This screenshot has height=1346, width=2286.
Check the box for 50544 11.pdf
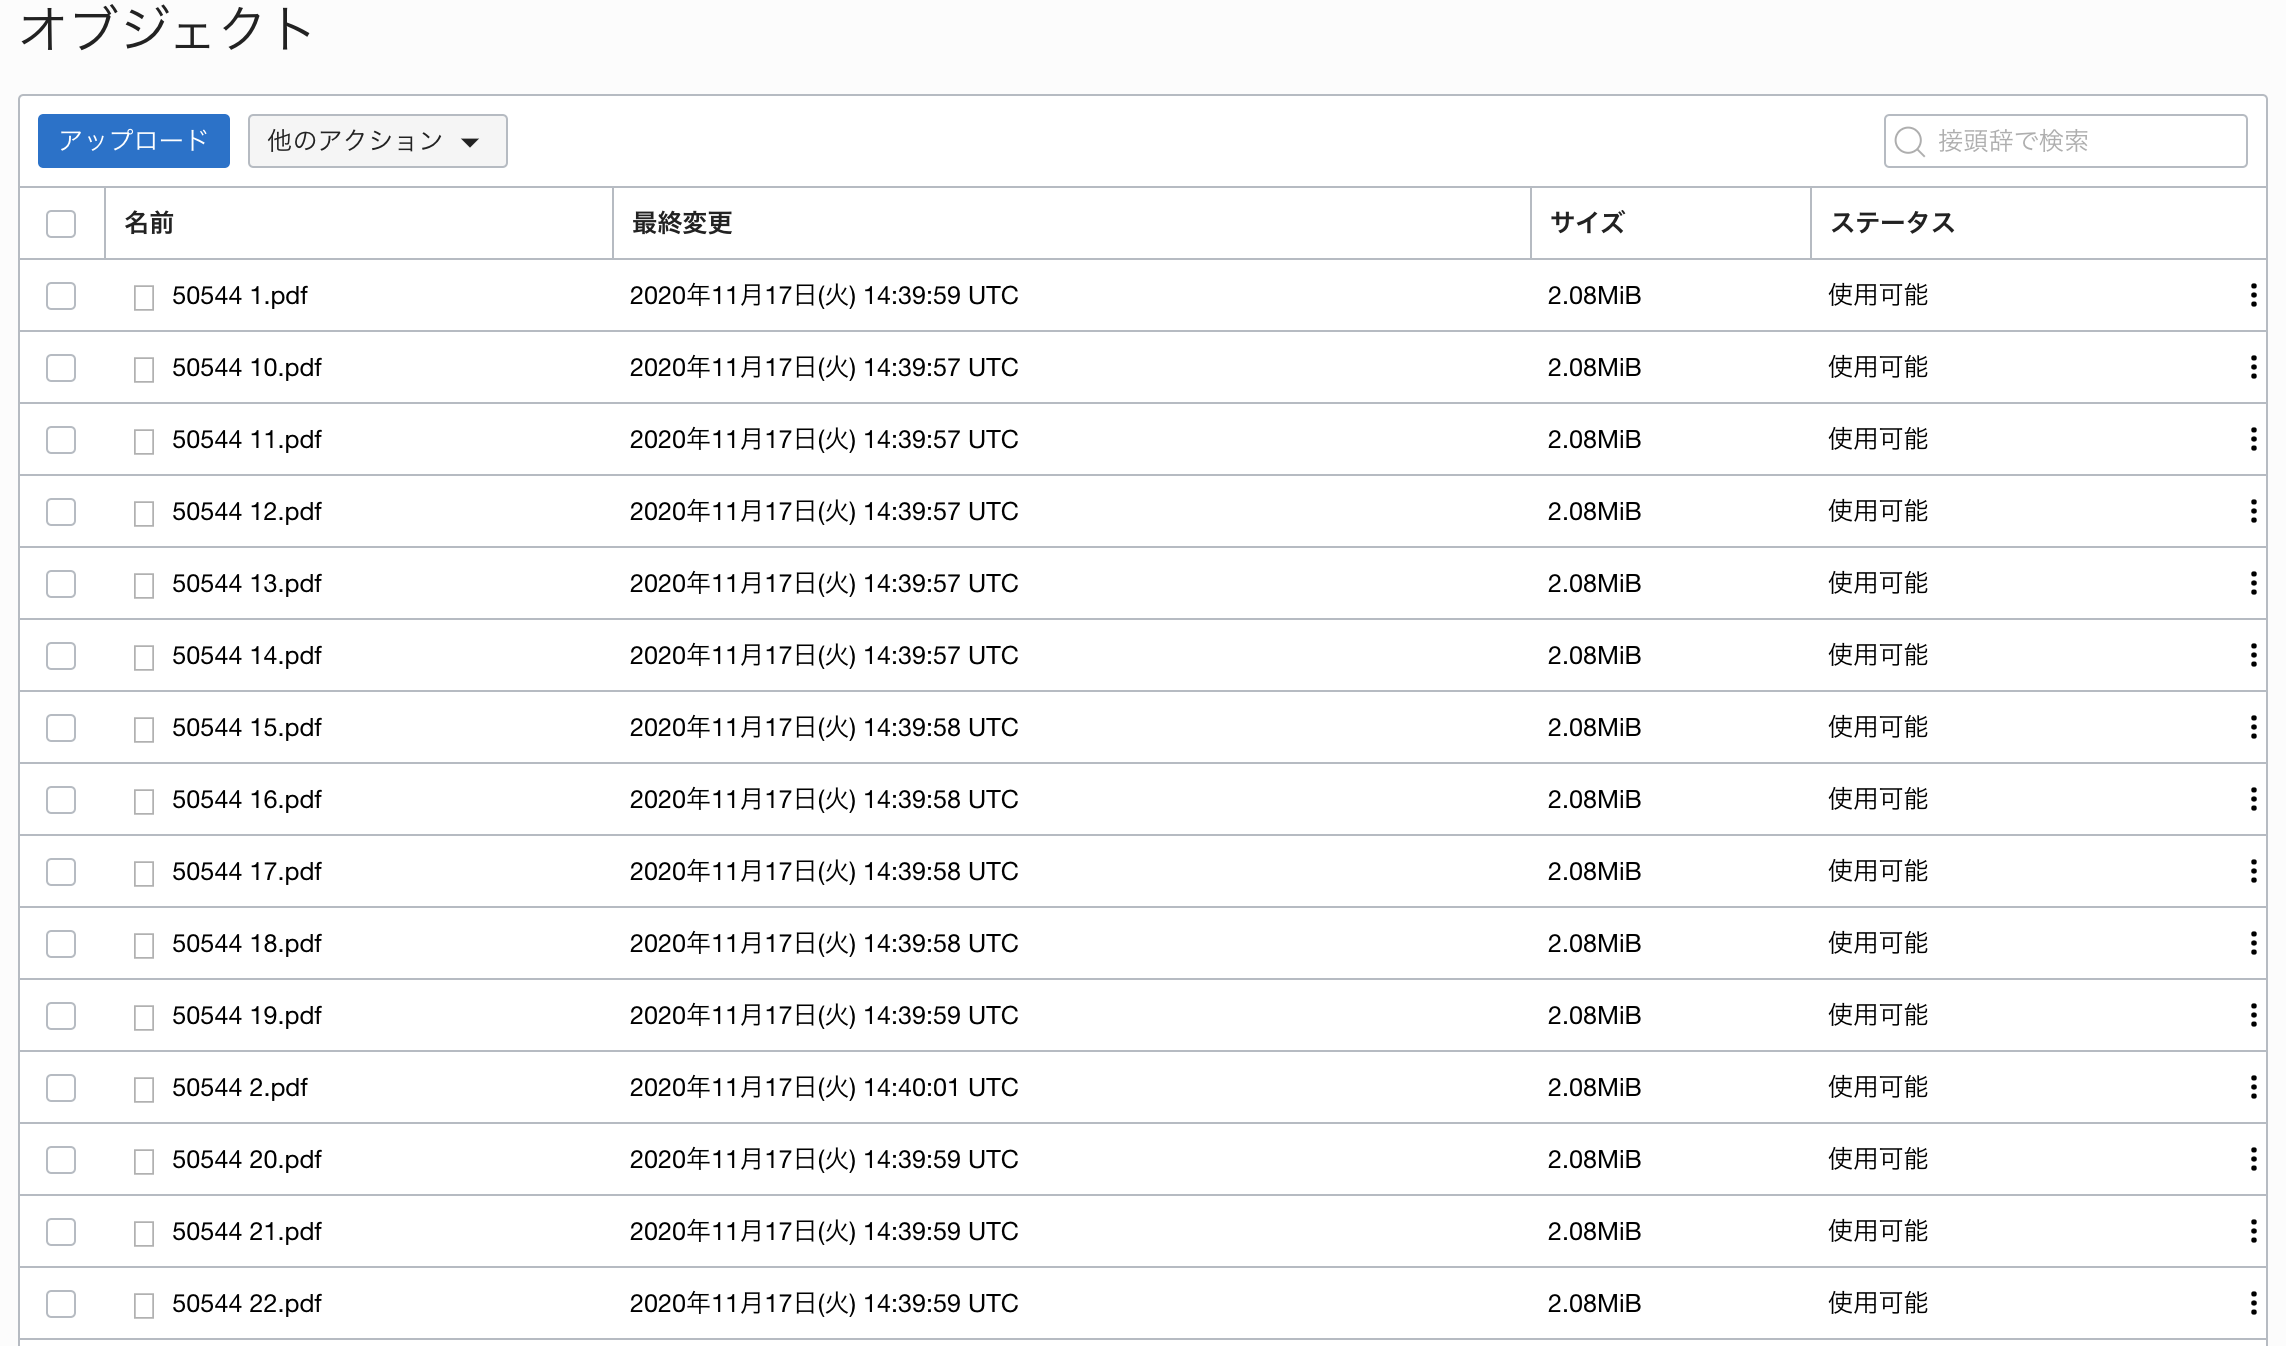tap(61, 439)
